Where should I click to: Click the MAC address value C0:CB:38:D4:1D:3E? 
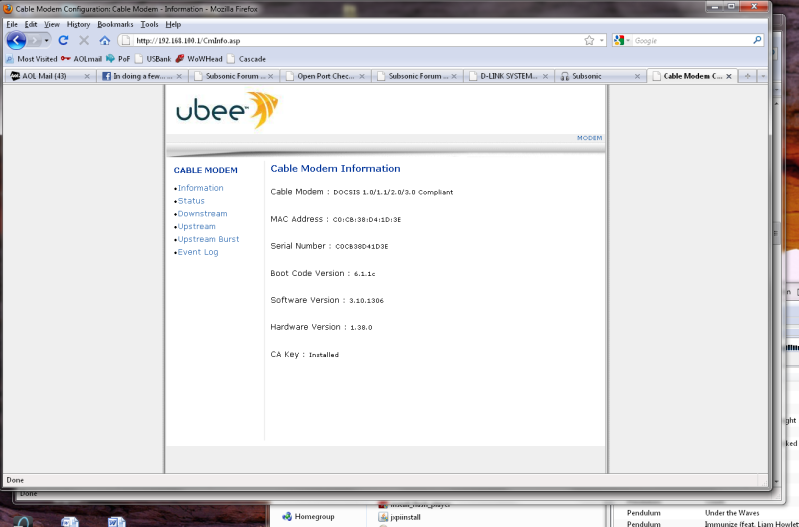click(367, 220)
